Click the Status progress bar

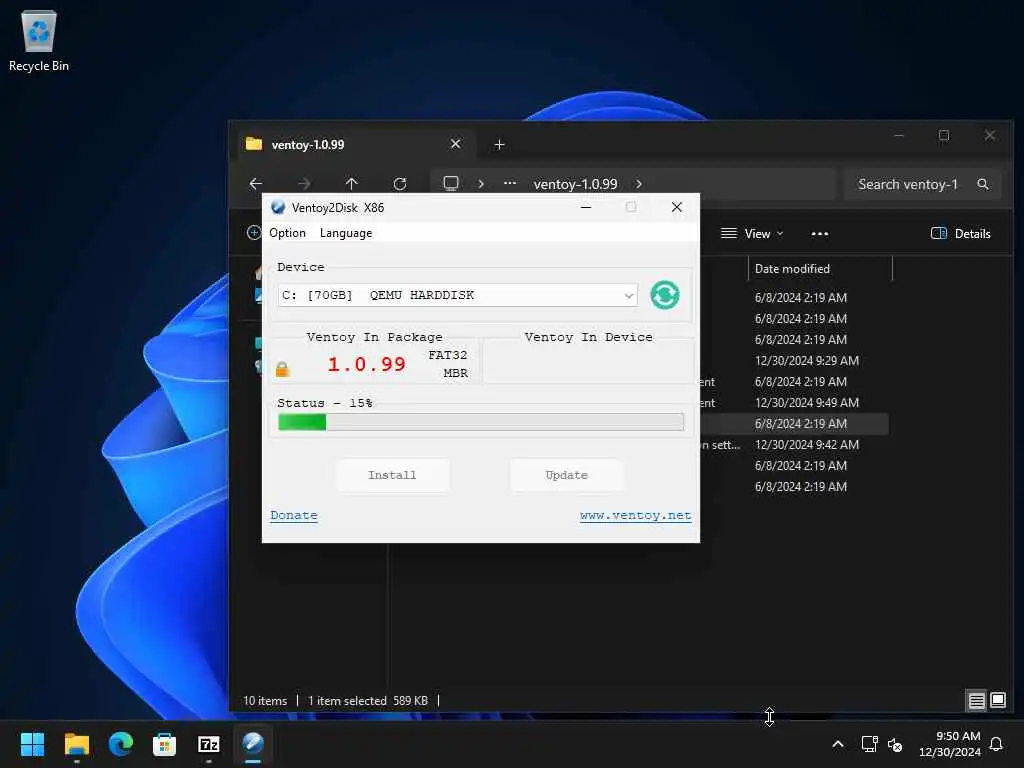coord(481,423)
